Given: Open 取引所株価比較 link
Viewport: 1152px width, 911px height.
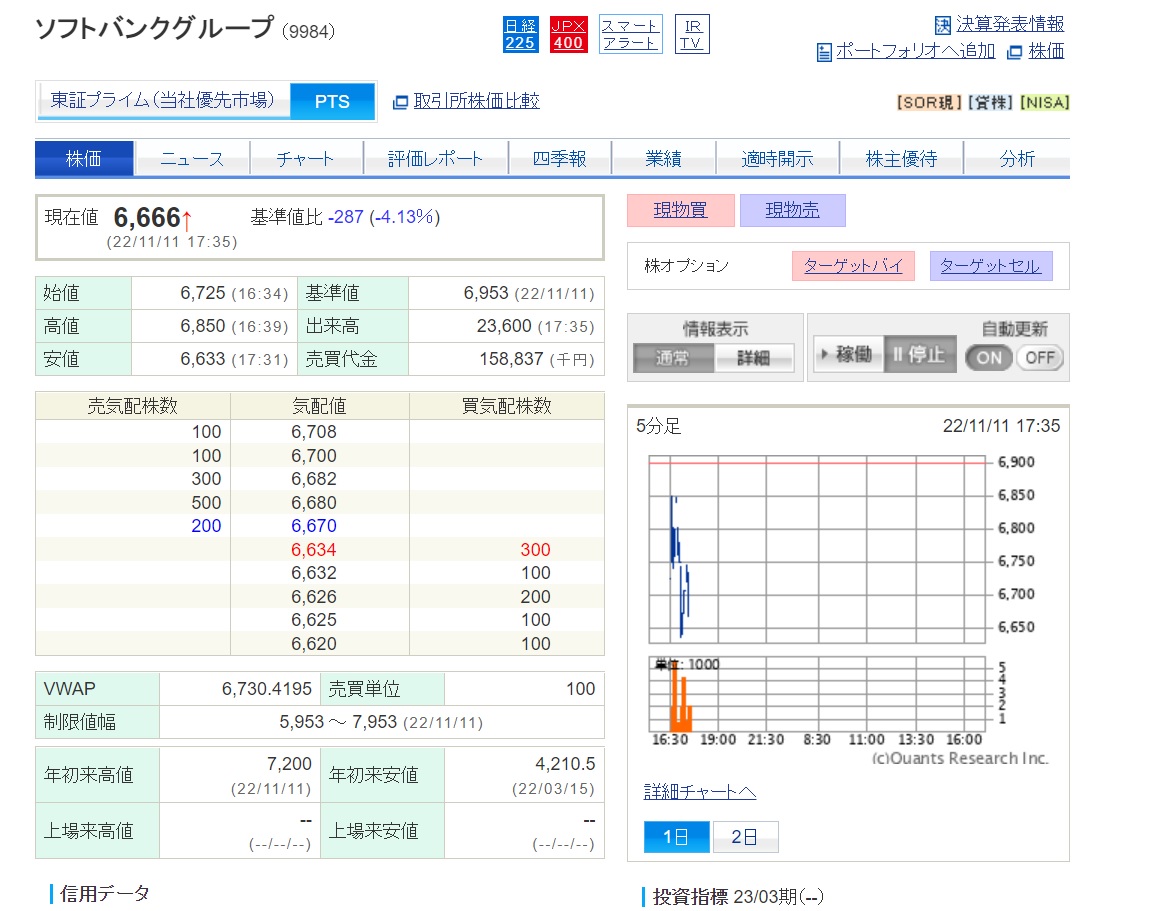Looking at the screenshot, I should click(477, 101).
